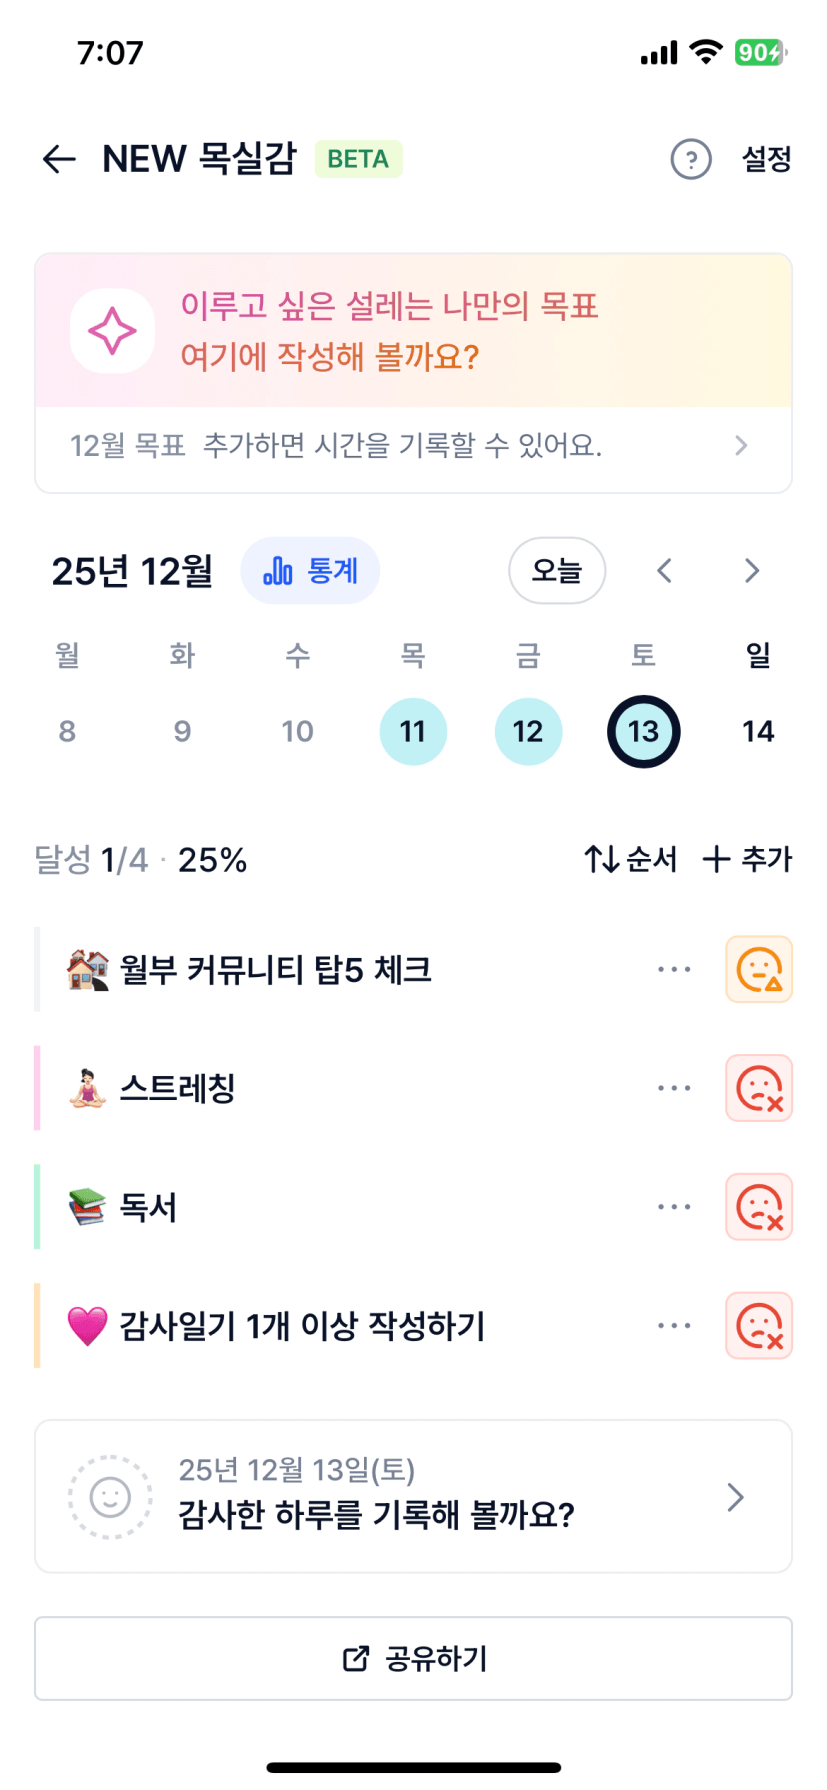Image resolution: width=827 pixels, height=1790 pixels.
Task: Tap smiley icon in gratitude diary card
Action: tap(110, 1497)
